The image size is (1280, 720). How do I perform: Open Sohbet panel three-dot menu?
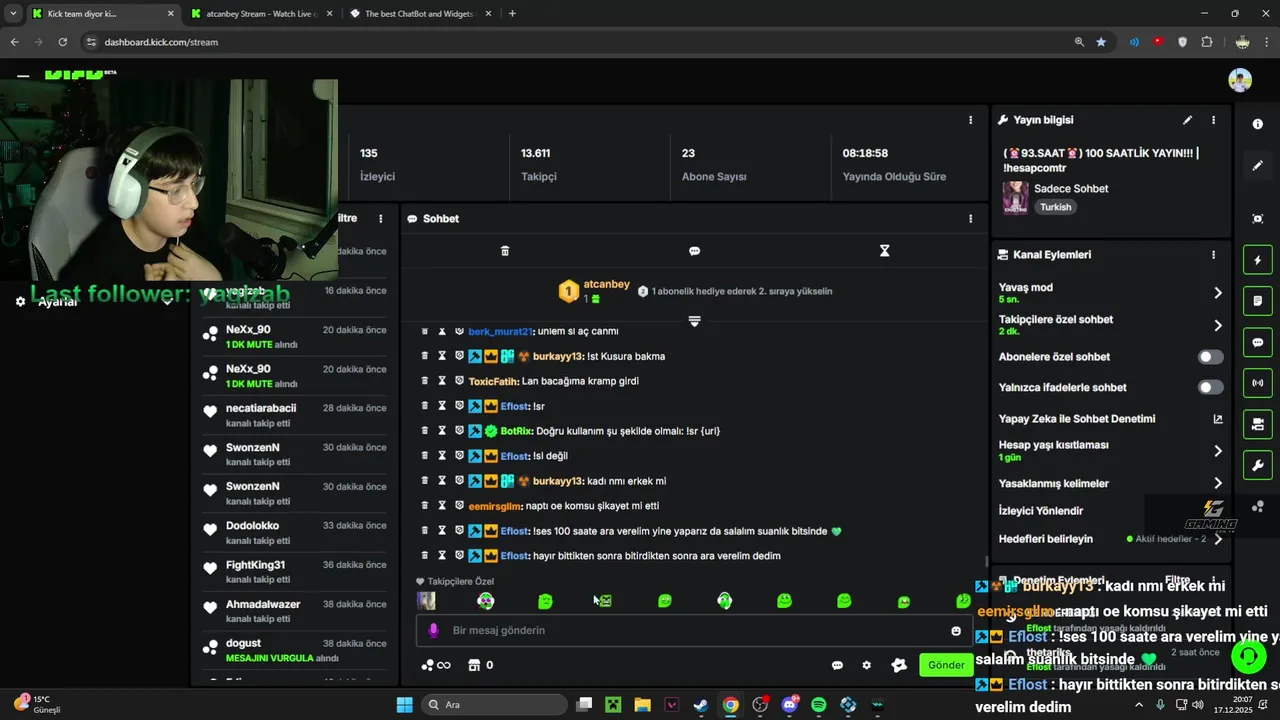click(970, 219)
